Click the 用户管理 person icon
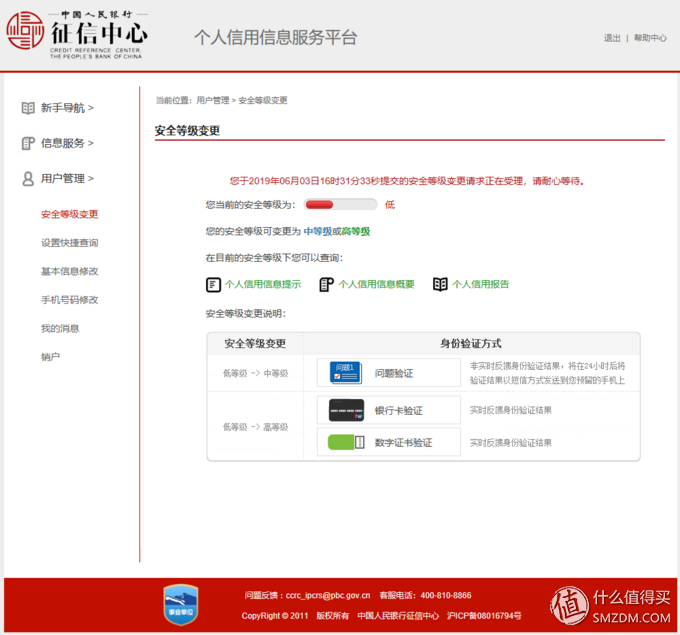 28,179
